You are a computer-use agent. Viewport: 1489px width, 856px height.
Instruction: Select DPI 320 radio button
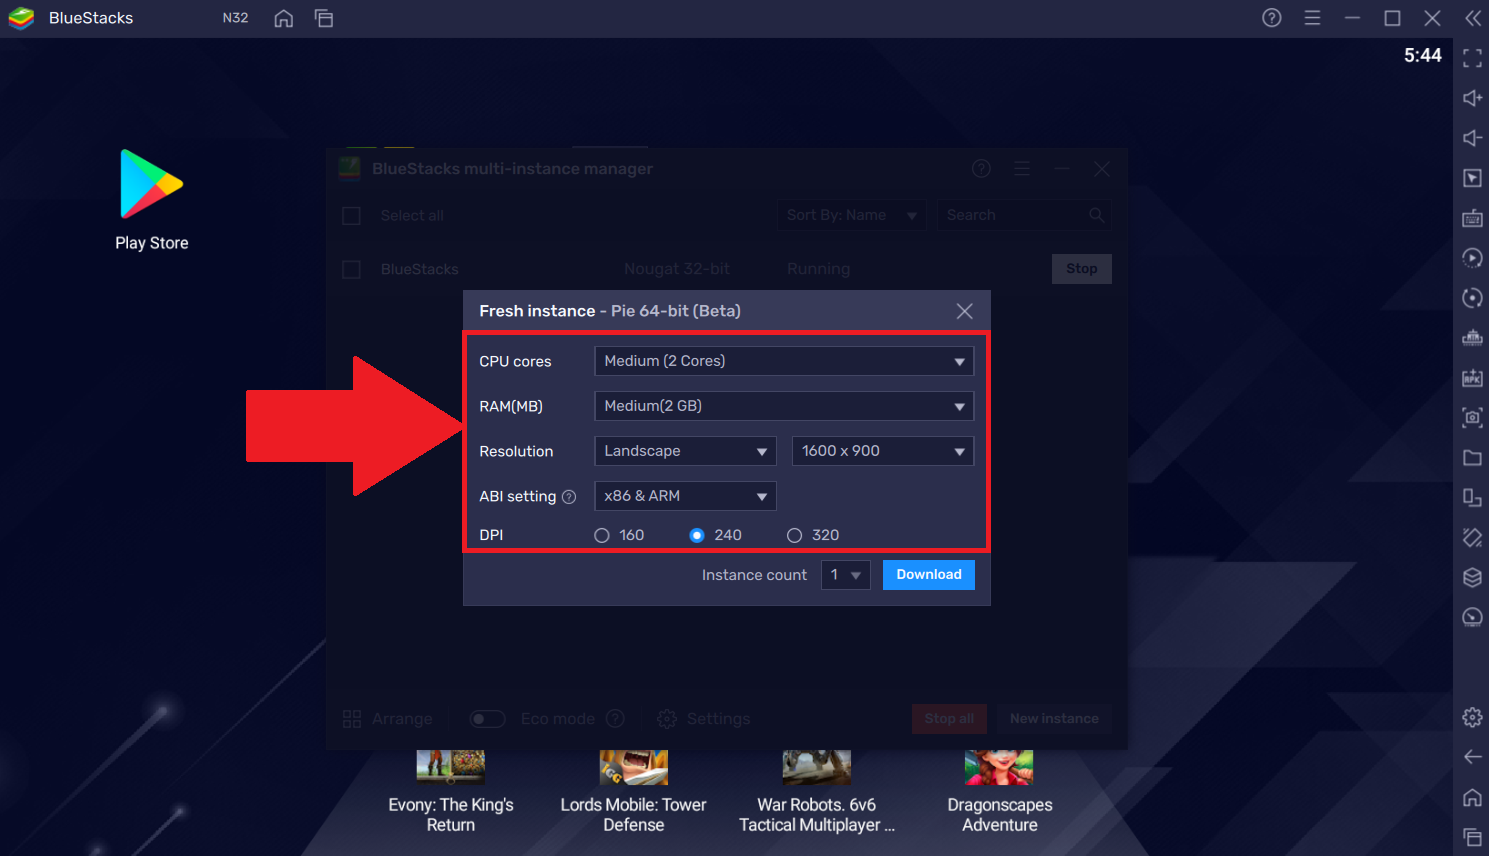pyautogui.click(x=794, y=536)
